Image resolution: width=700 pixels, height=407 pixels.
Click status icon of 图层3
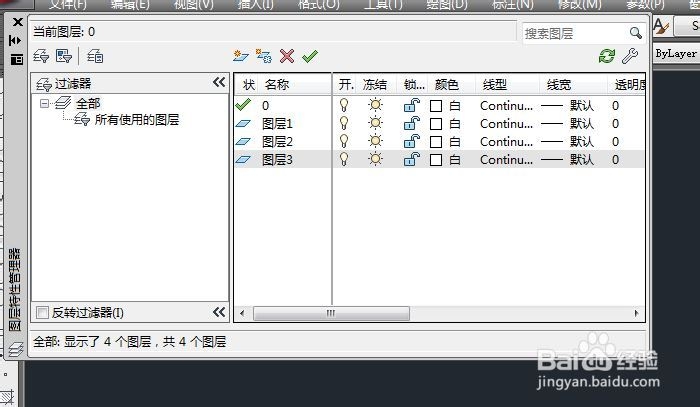point(243,159)
